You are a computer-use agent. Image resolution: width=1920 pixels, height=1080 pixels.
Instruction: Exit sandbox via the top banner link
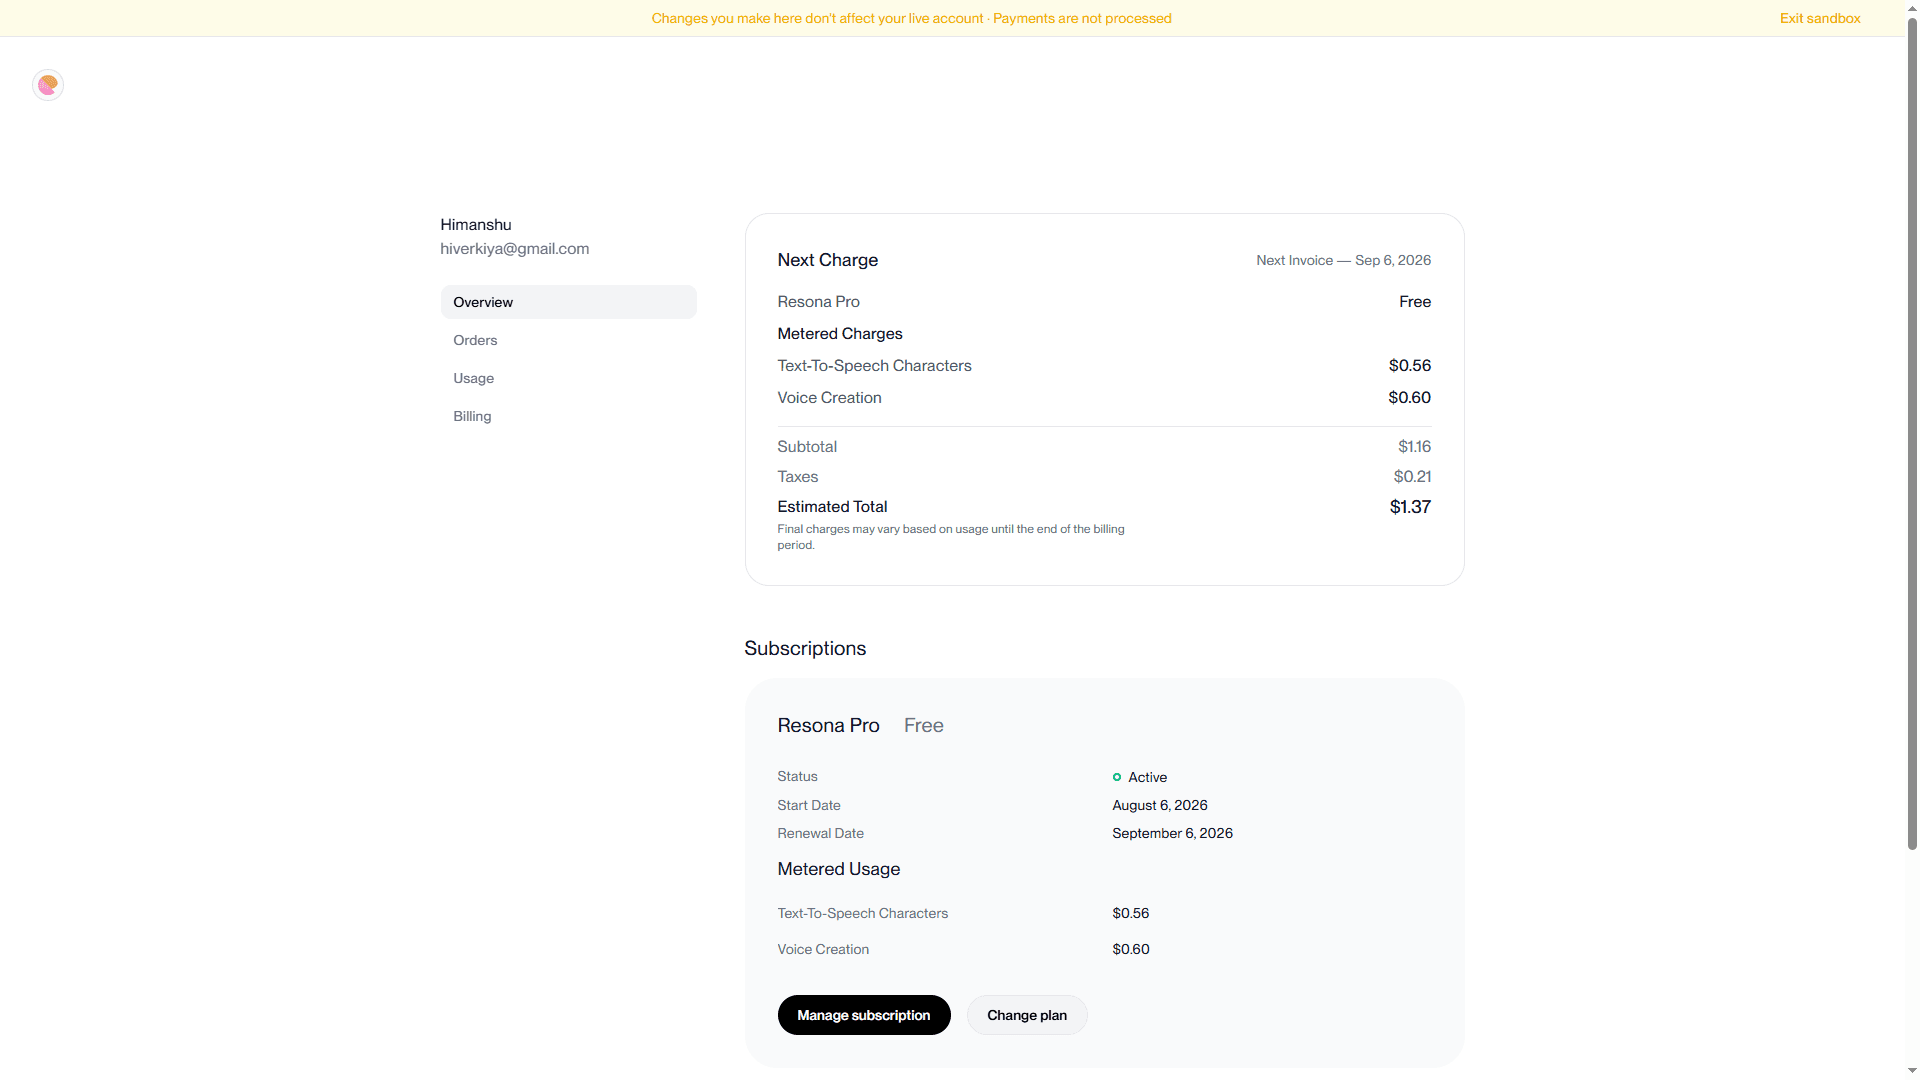pyautogui.click(x=1820, y=18)
